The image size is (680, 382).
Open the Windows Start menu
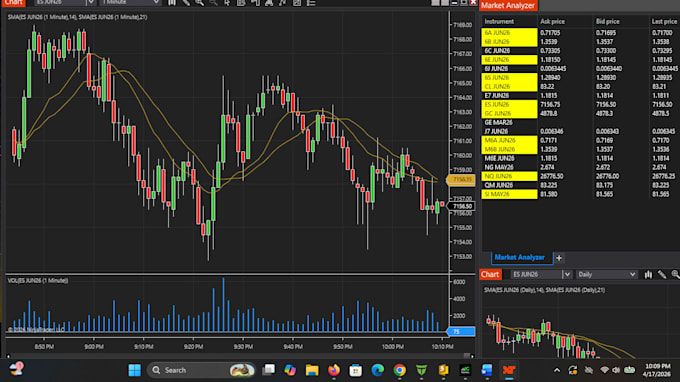[134, 370]
